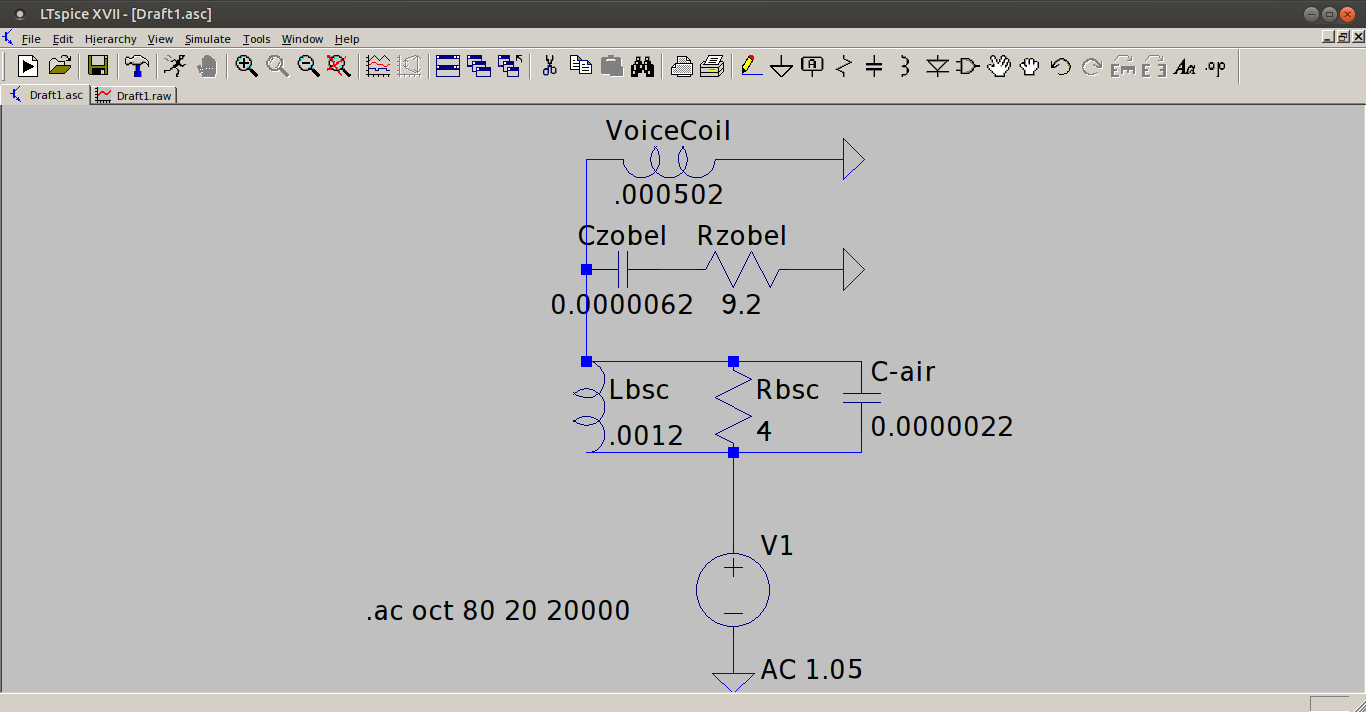This screenshot has height=712, width=1366.
Task: Open the Tools menu
Action: click(x=256, y=39)
